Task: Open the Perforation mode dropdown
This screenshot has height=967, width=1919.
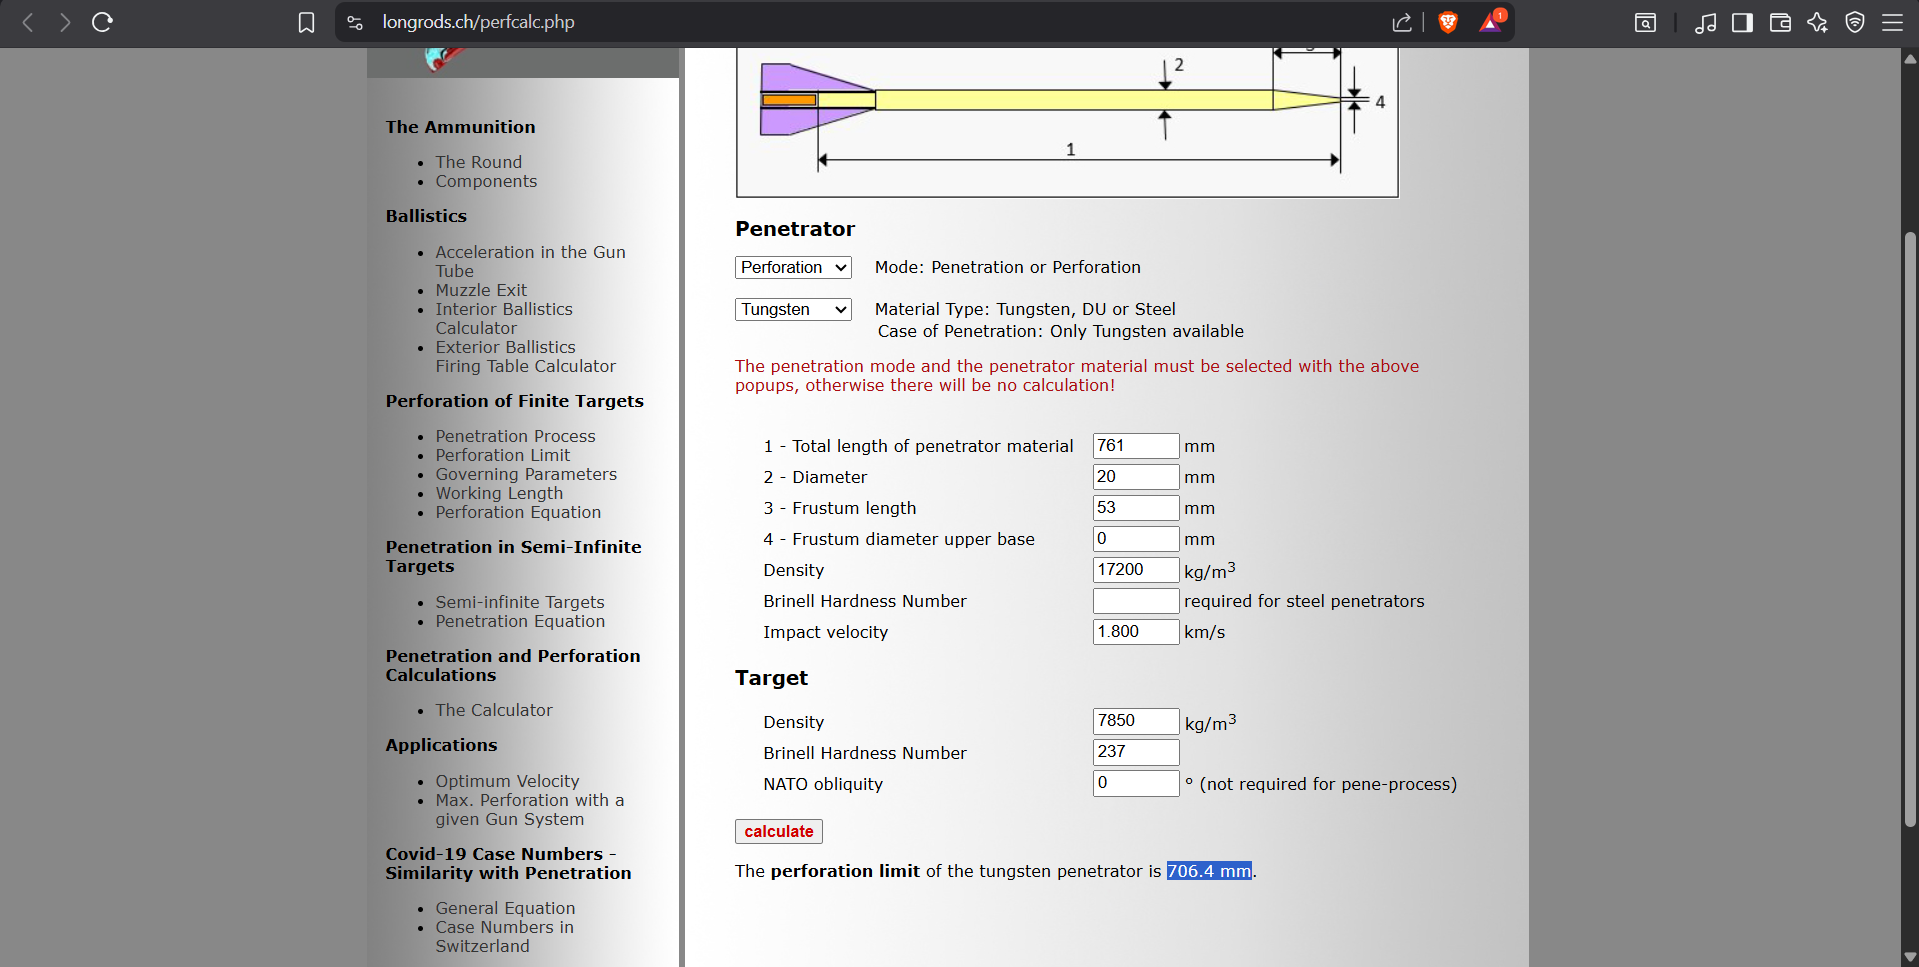Action: [x=793, y=267]
